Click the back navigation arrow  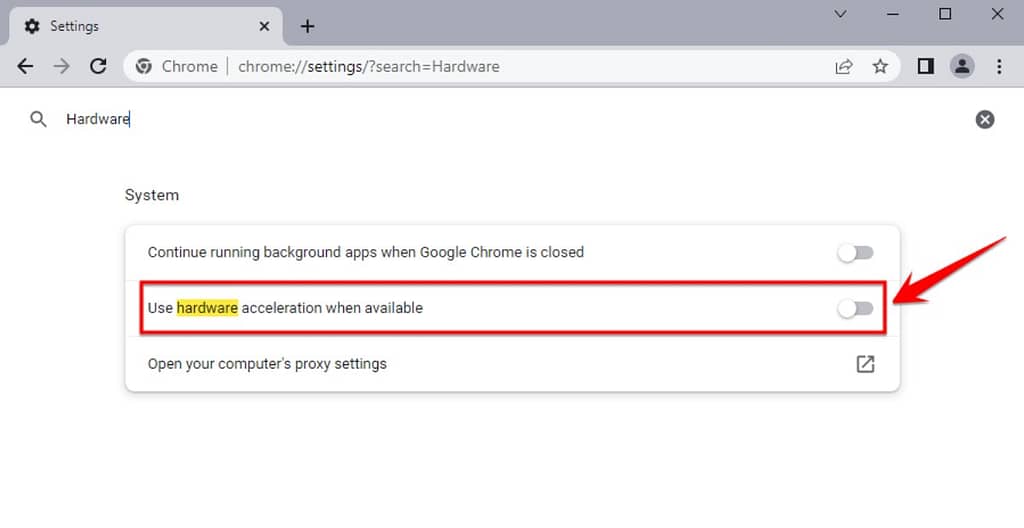25,66
